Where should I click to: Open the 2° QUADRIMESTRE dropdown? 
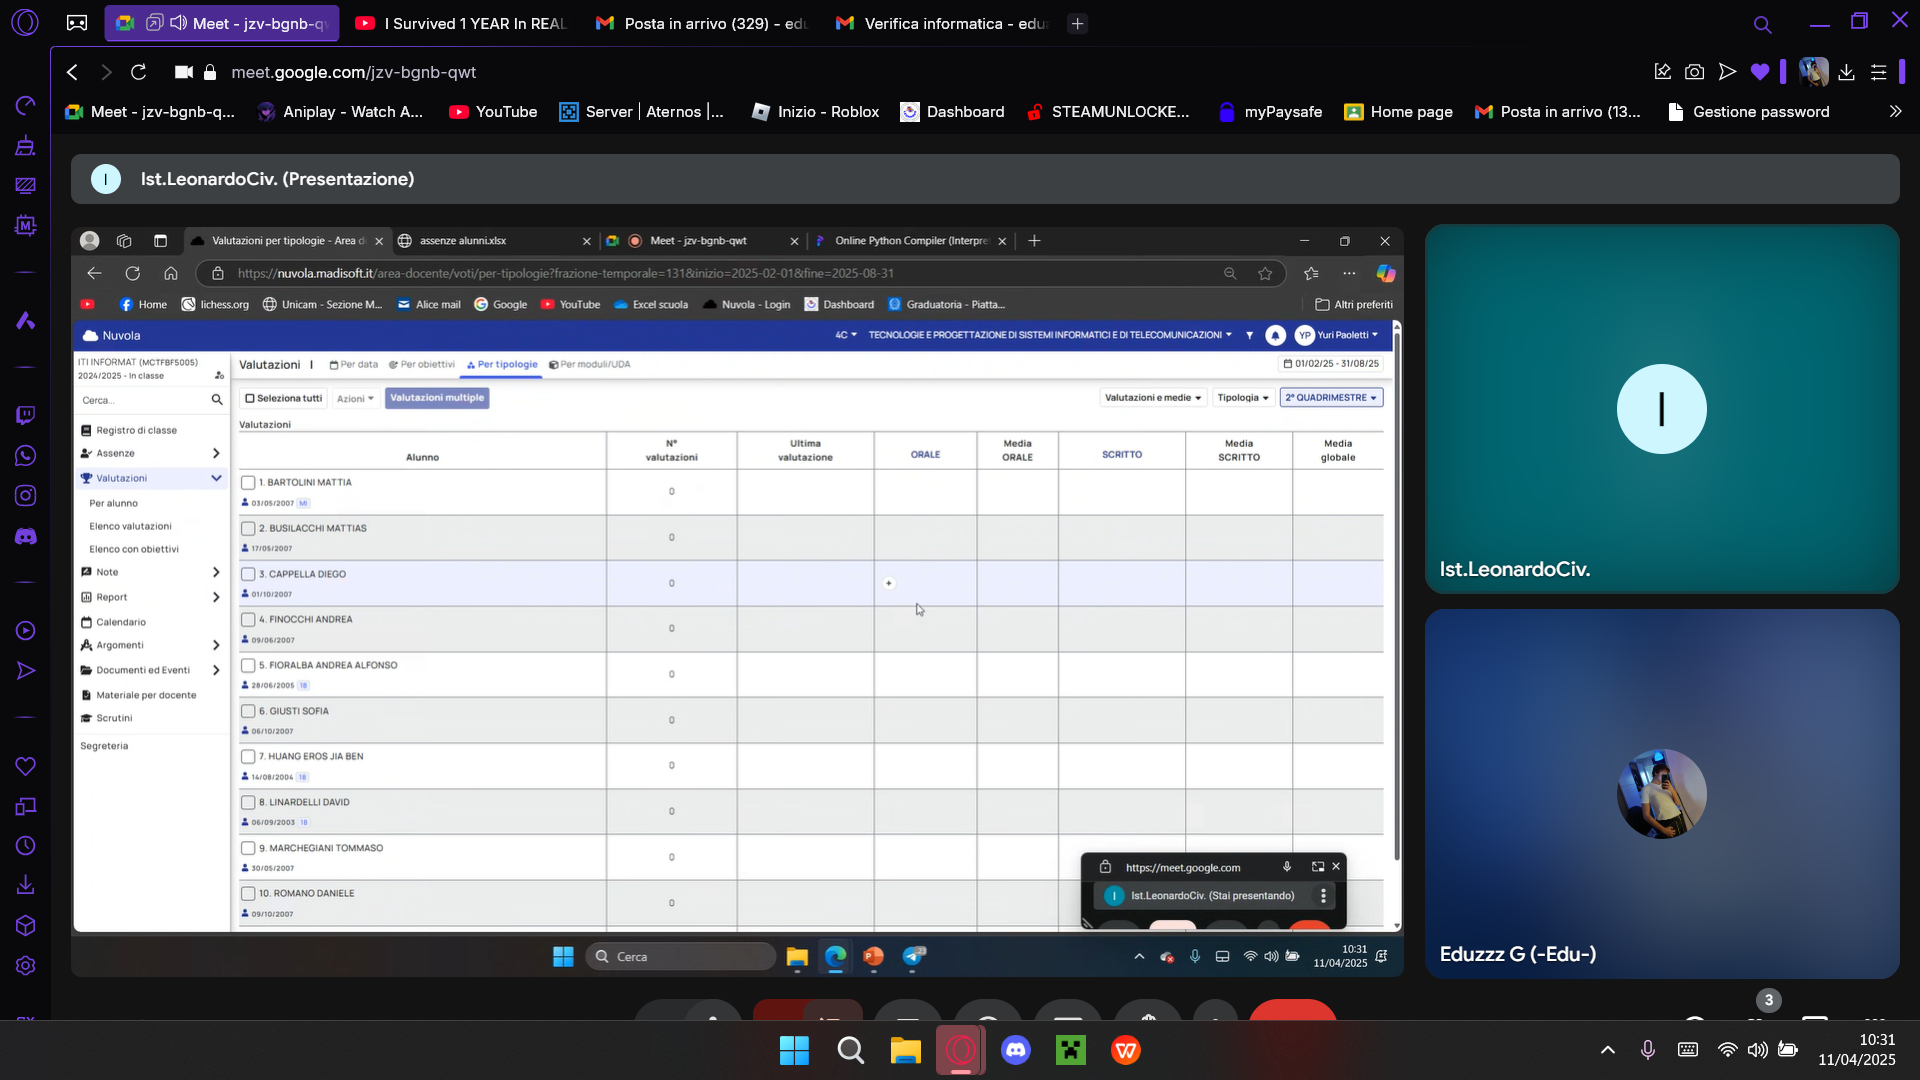[x=1331, y=398]
